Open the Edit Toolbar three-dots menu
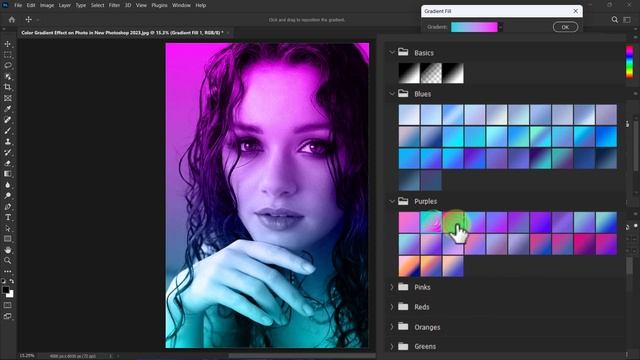 [x=7, y=271]
